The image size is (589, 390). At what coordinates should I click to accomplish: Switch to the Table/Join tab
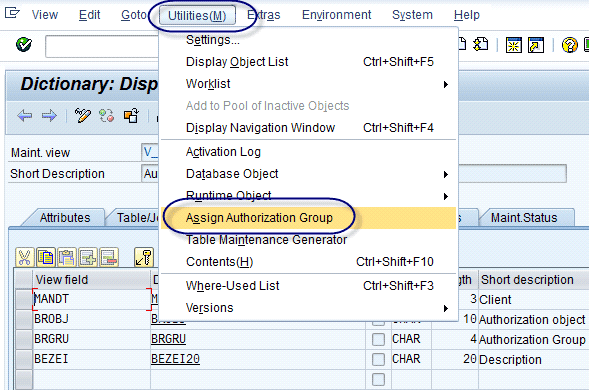coord(137,218)
